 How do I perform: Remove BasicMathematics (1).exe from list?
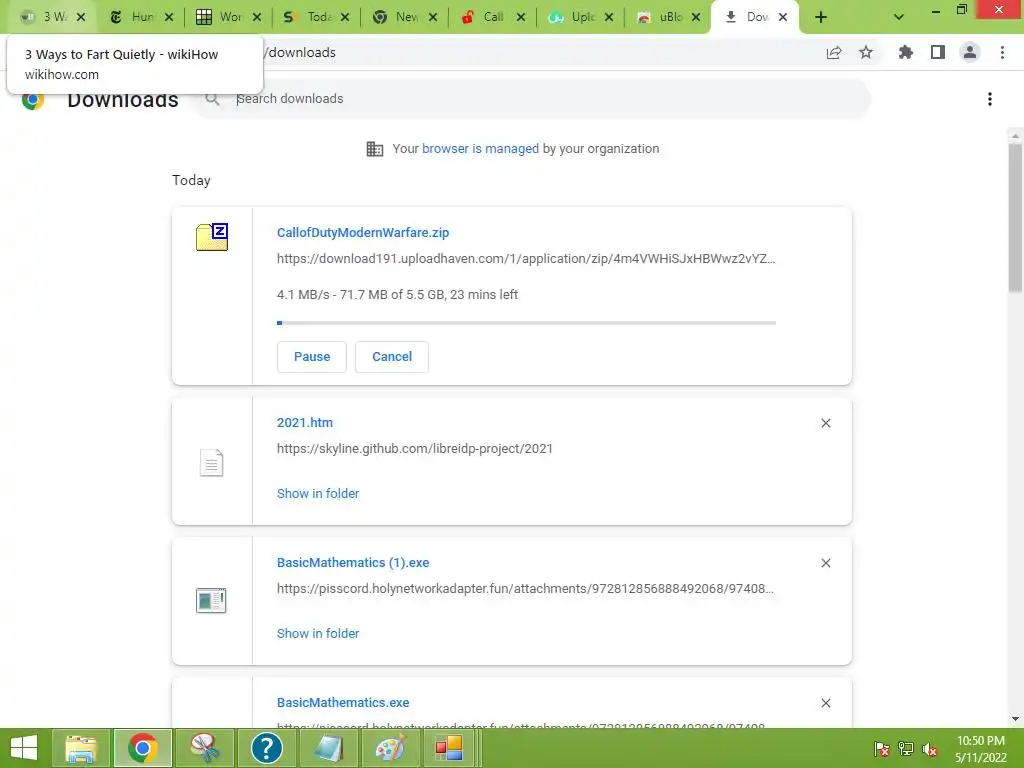tap(825, 563)
